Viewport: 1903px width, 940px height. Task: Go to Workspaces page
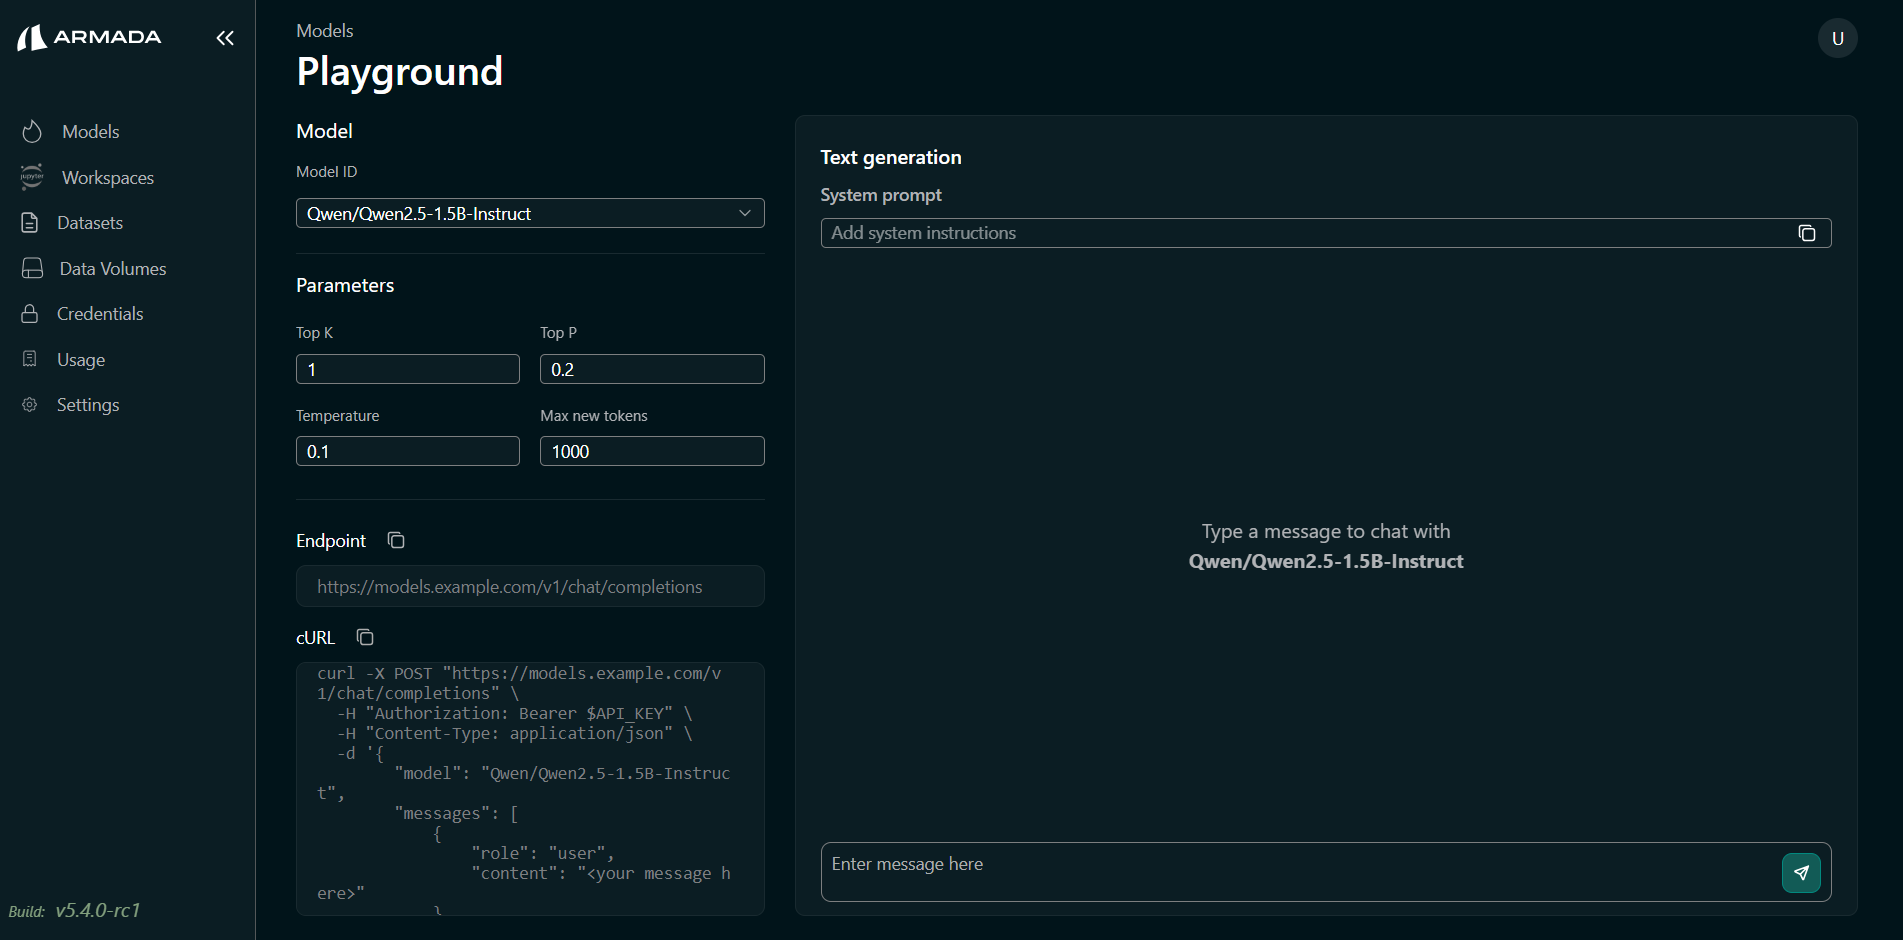coord(108,177)
